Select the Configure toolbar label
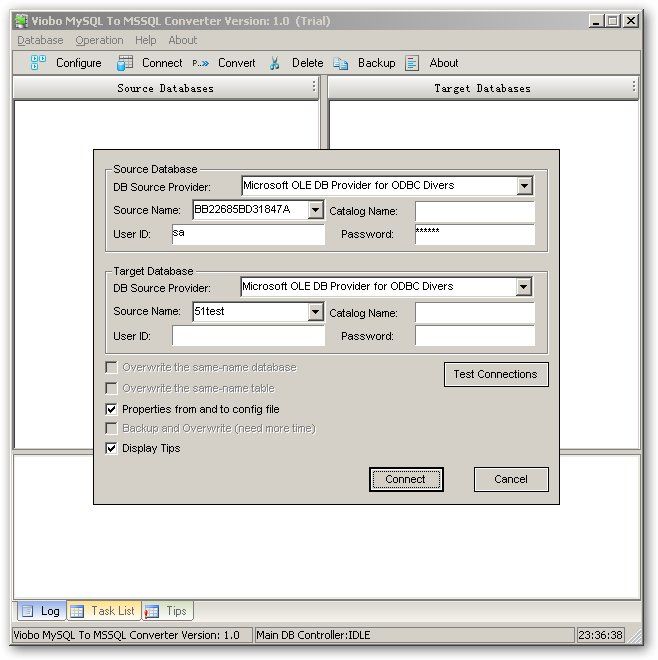The image size is (658, 660). coord(79,63)
